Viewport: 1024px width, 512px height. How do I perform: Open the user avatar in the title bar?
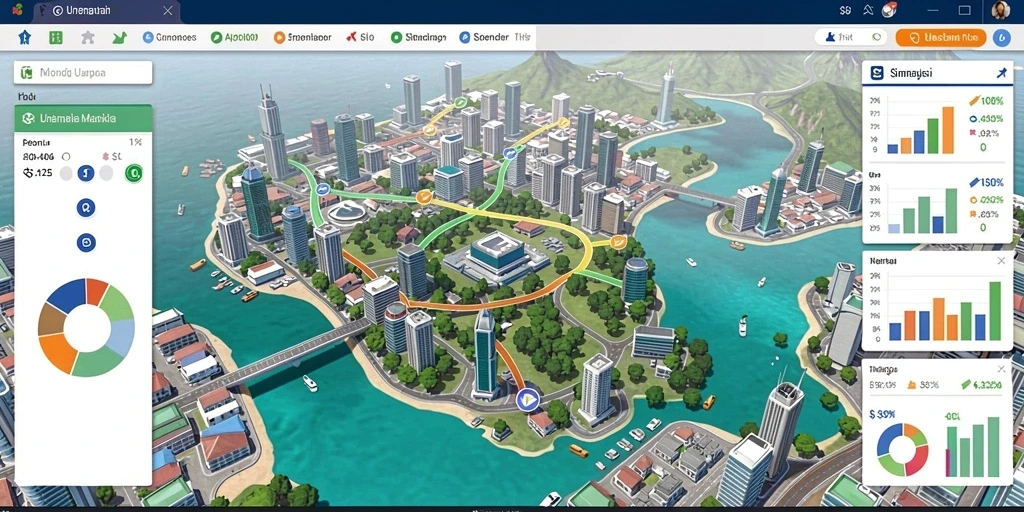[1000, 10]
